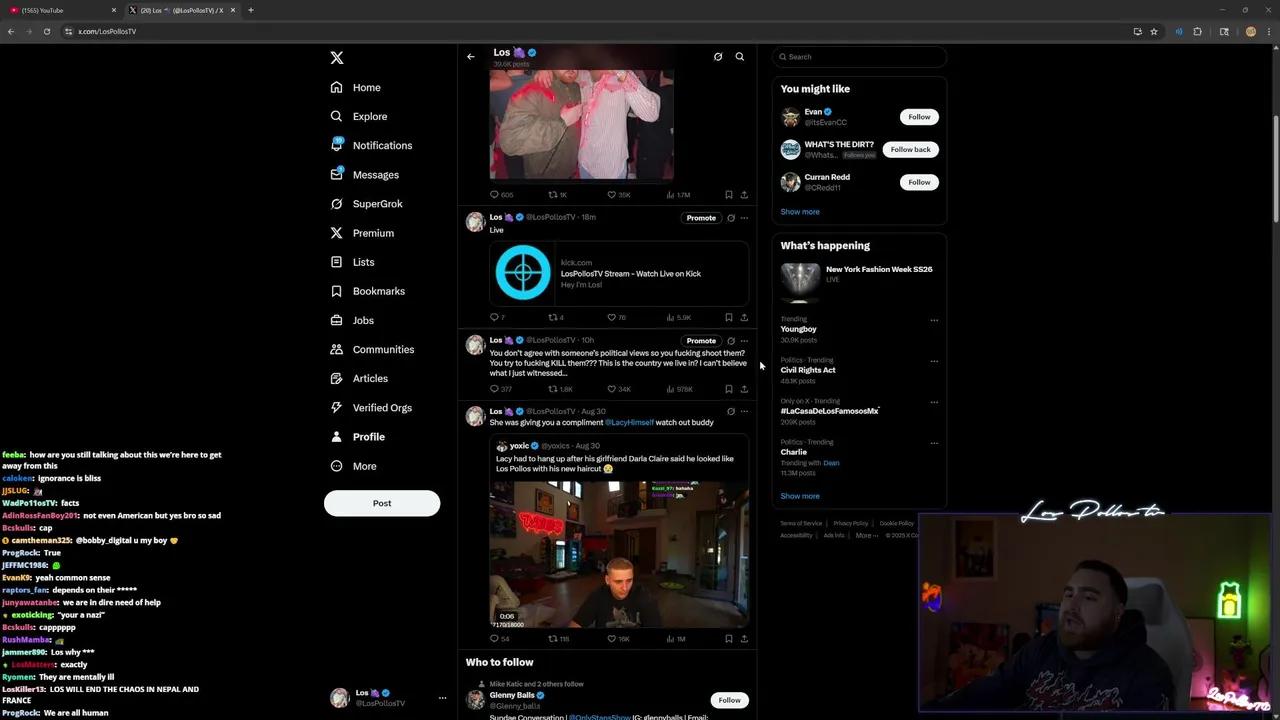Click the Lists icon in the sidebar
1280x720 pixels.
point(337,262)
